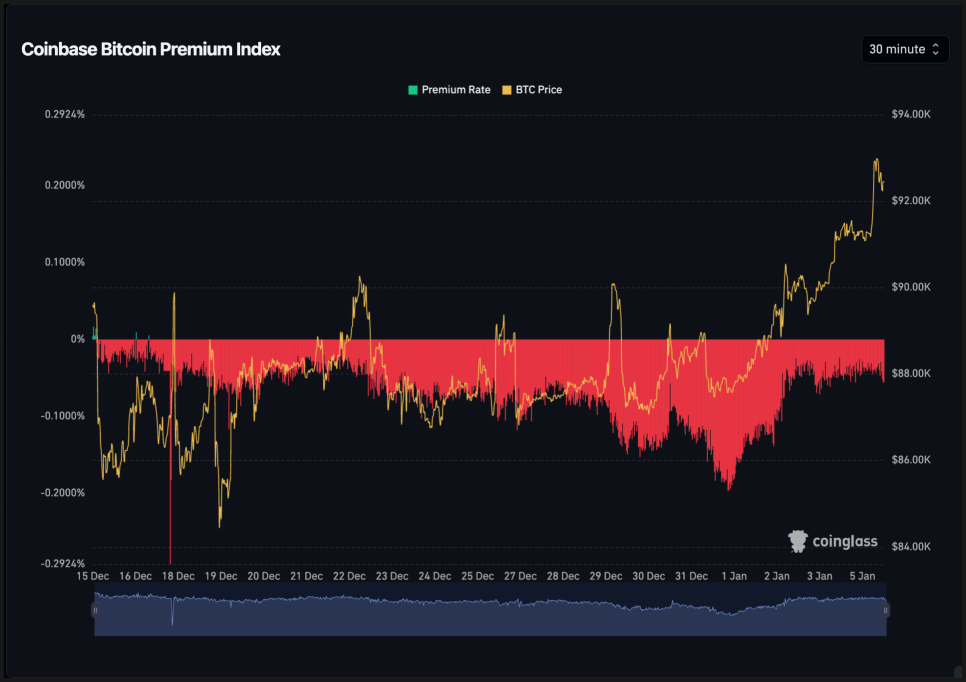Click the BTC price low near 19 Dec

[219, 525]
